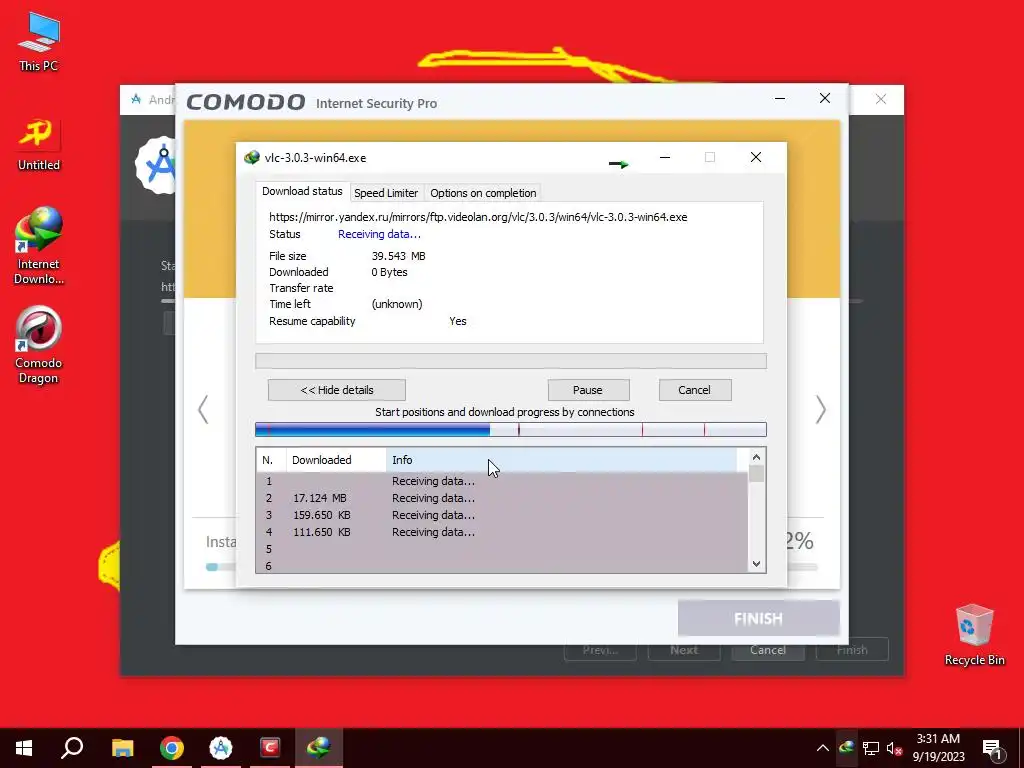Open This PC desktop icon

click(x=39, y=42)
